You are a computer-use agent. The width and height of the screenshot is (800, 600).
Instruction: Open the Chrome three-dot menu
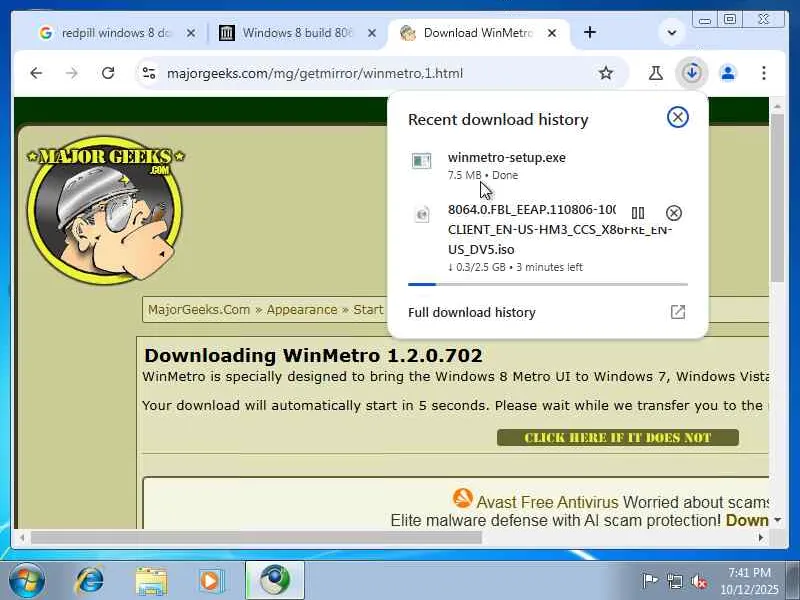point(764,73)
